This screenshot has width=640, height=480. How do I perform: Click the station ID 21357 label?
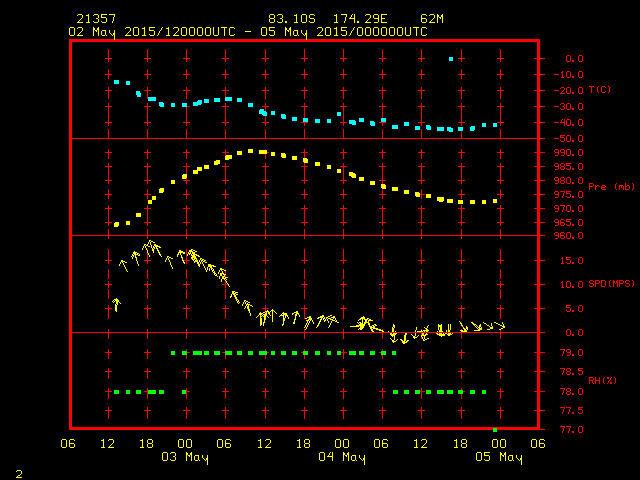pos(96,19)
